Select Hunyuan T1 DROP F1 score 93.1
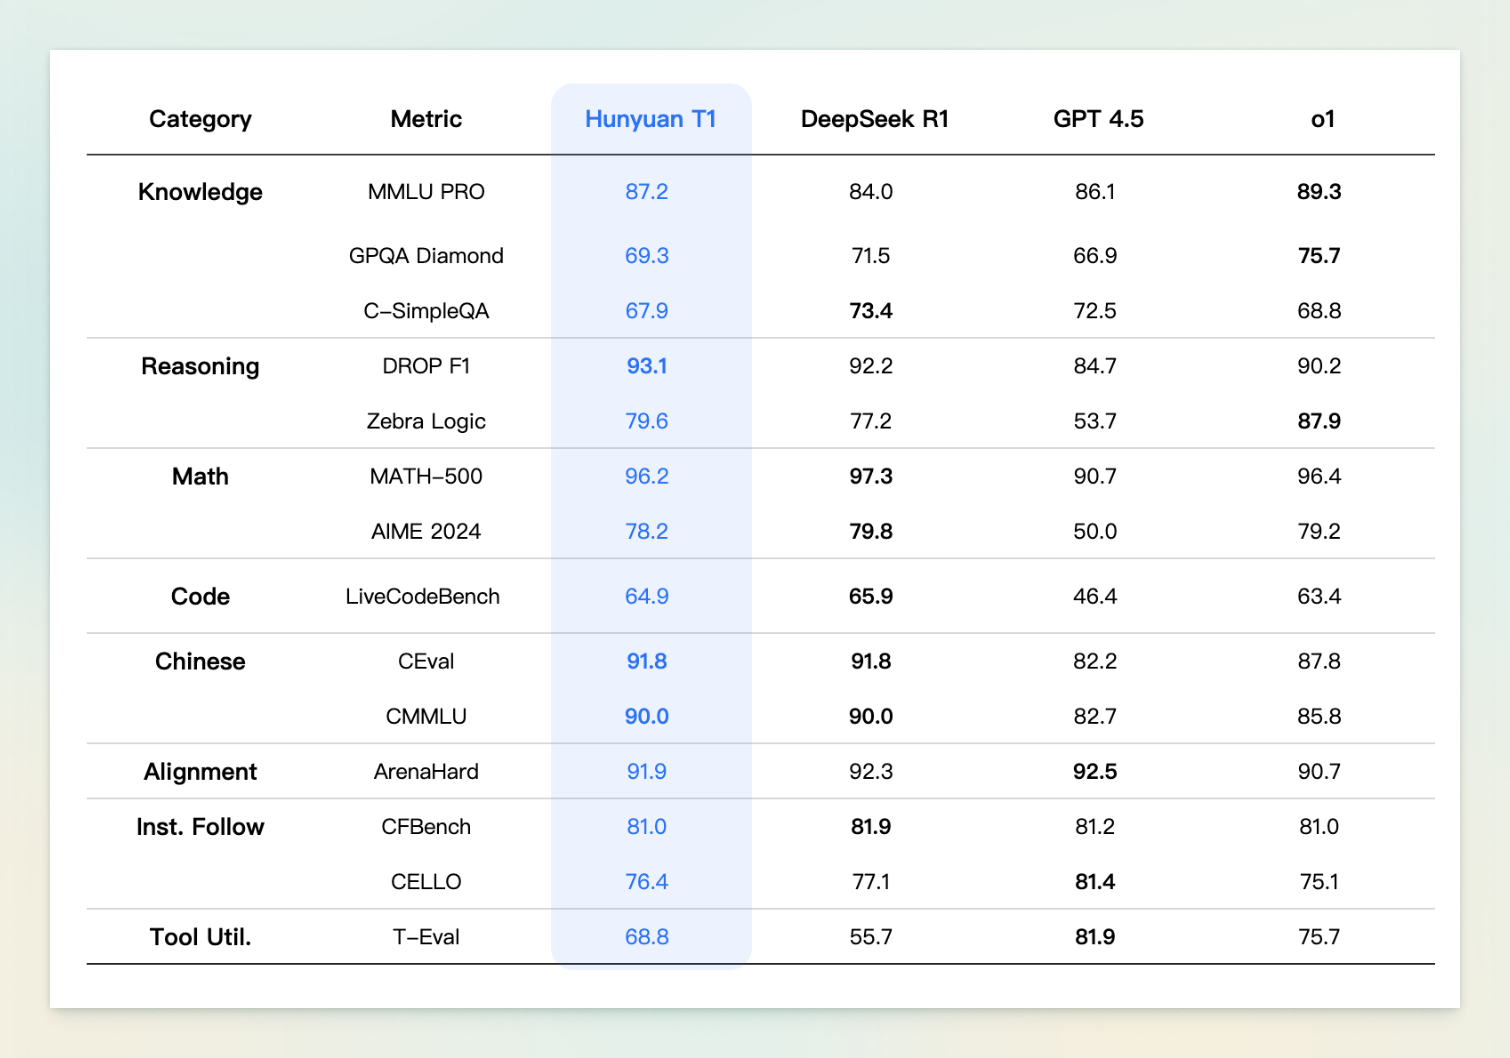 point(647,366)
